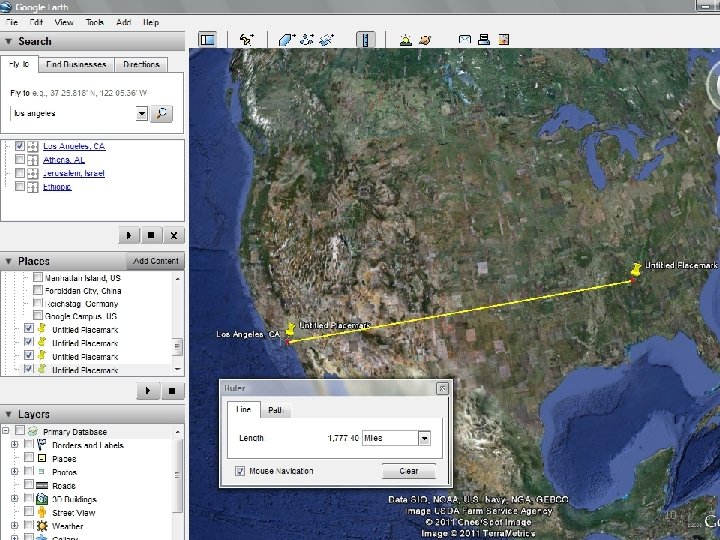The height and width of the screenshot is (540, 720).
Task: Select the Ruler tool in the toolbar
Action: pos(366,40)
